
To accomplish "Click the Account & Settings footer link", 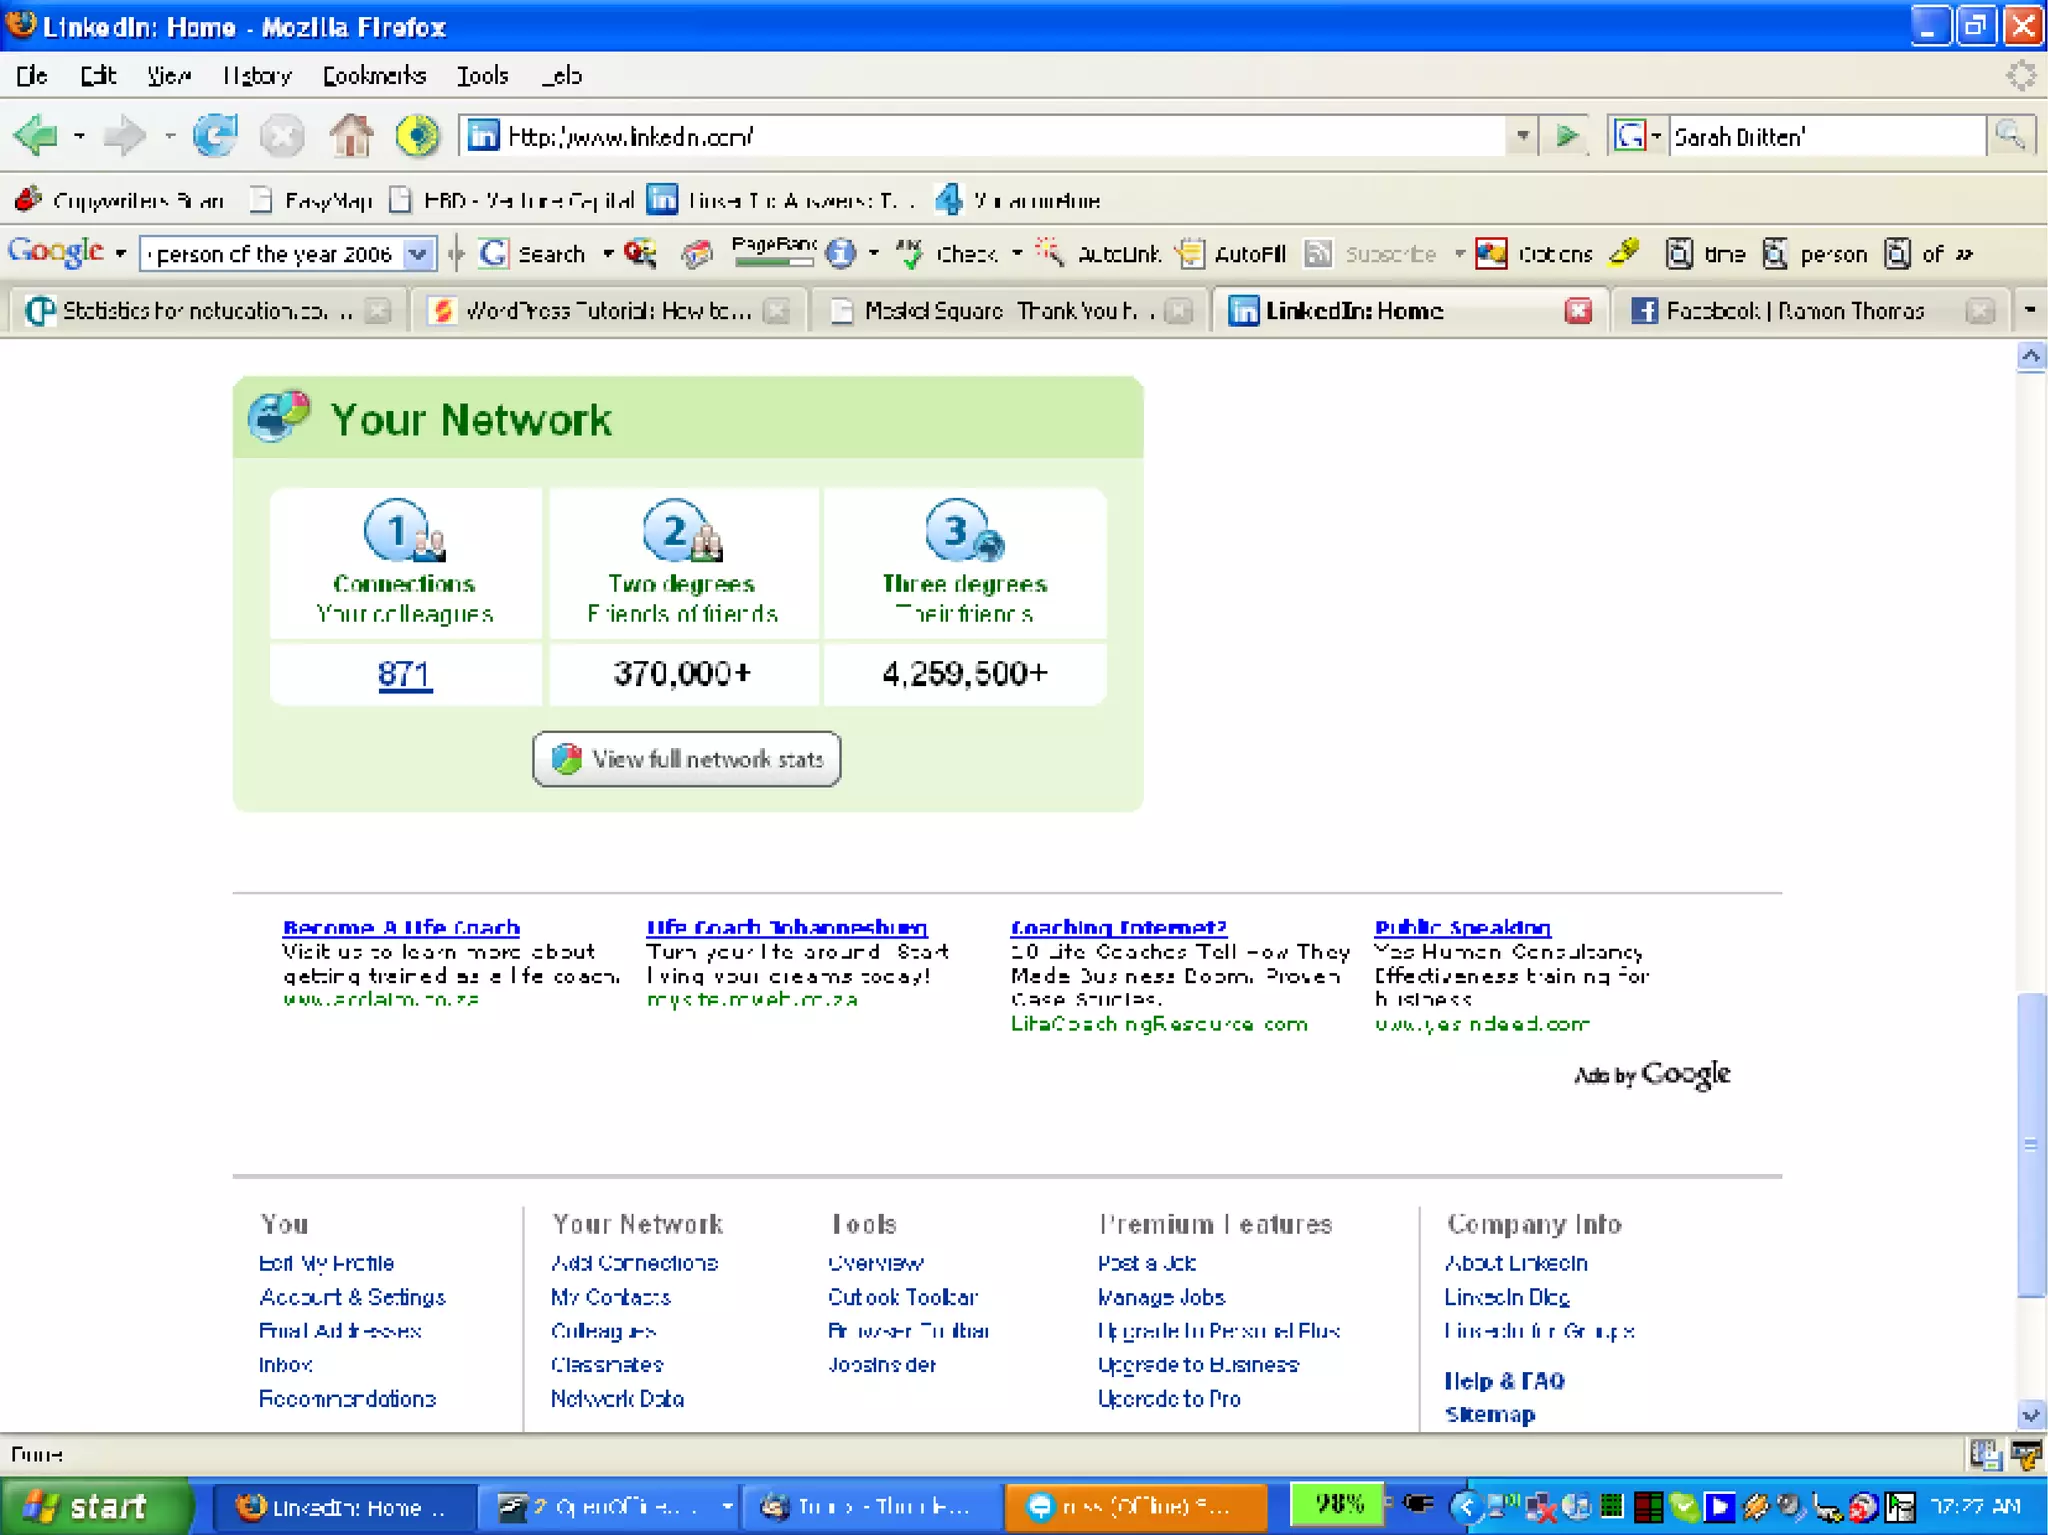I will pos(352,1297).
